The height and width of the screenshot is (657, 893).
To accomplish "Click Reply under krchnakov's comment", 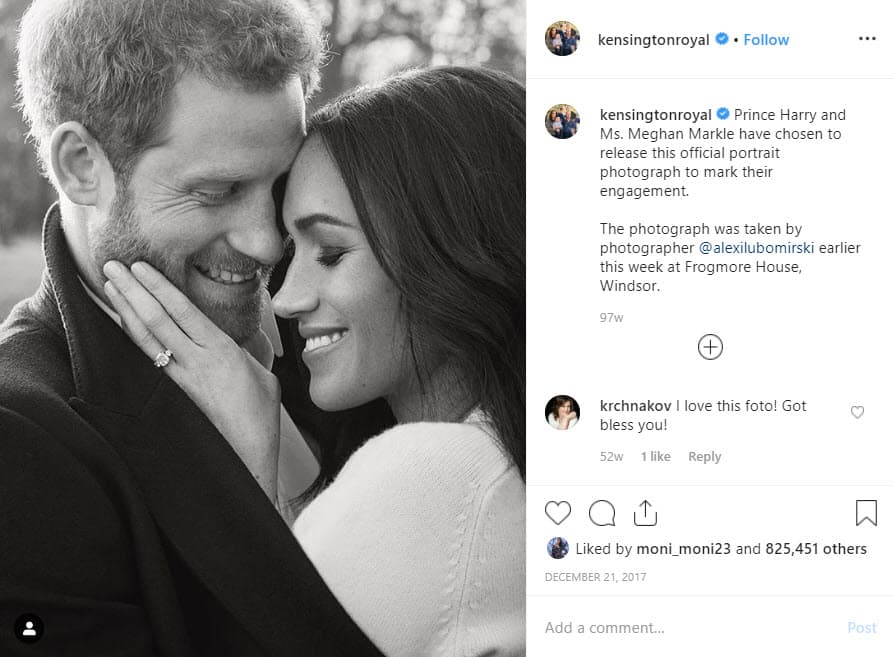I will 705,456.
